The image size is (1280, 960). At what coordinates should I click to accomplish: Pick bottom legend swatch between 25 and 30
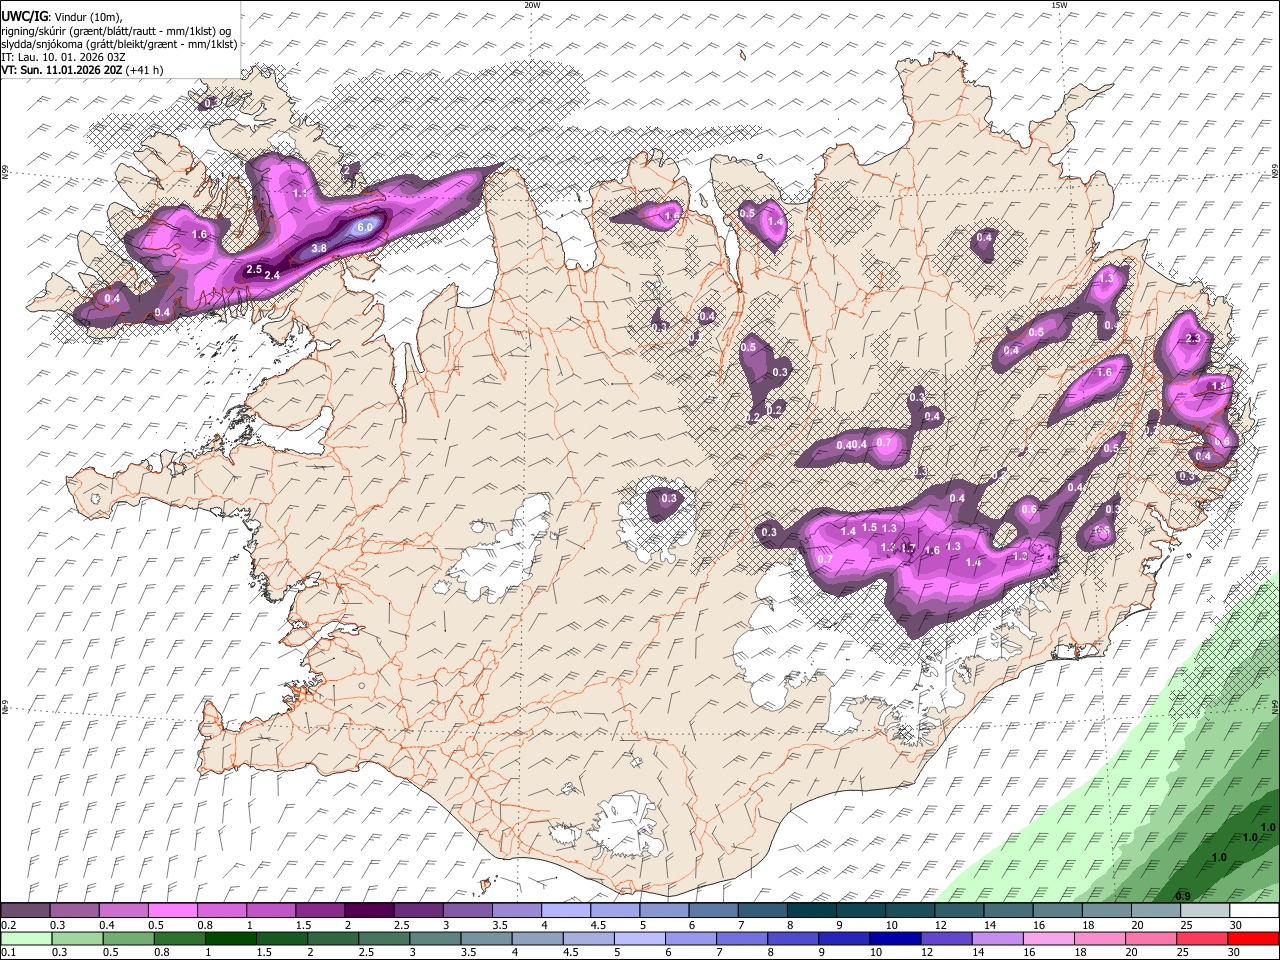pyautogui.click(x=1201, y=938)
